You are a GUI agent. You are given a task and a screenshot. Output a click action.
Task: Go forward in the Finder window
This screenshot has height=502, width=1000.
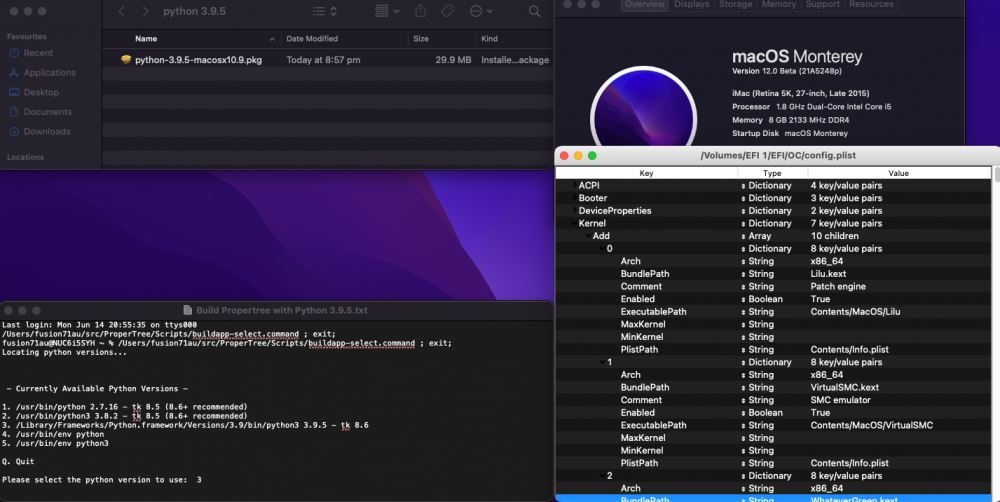145,11
